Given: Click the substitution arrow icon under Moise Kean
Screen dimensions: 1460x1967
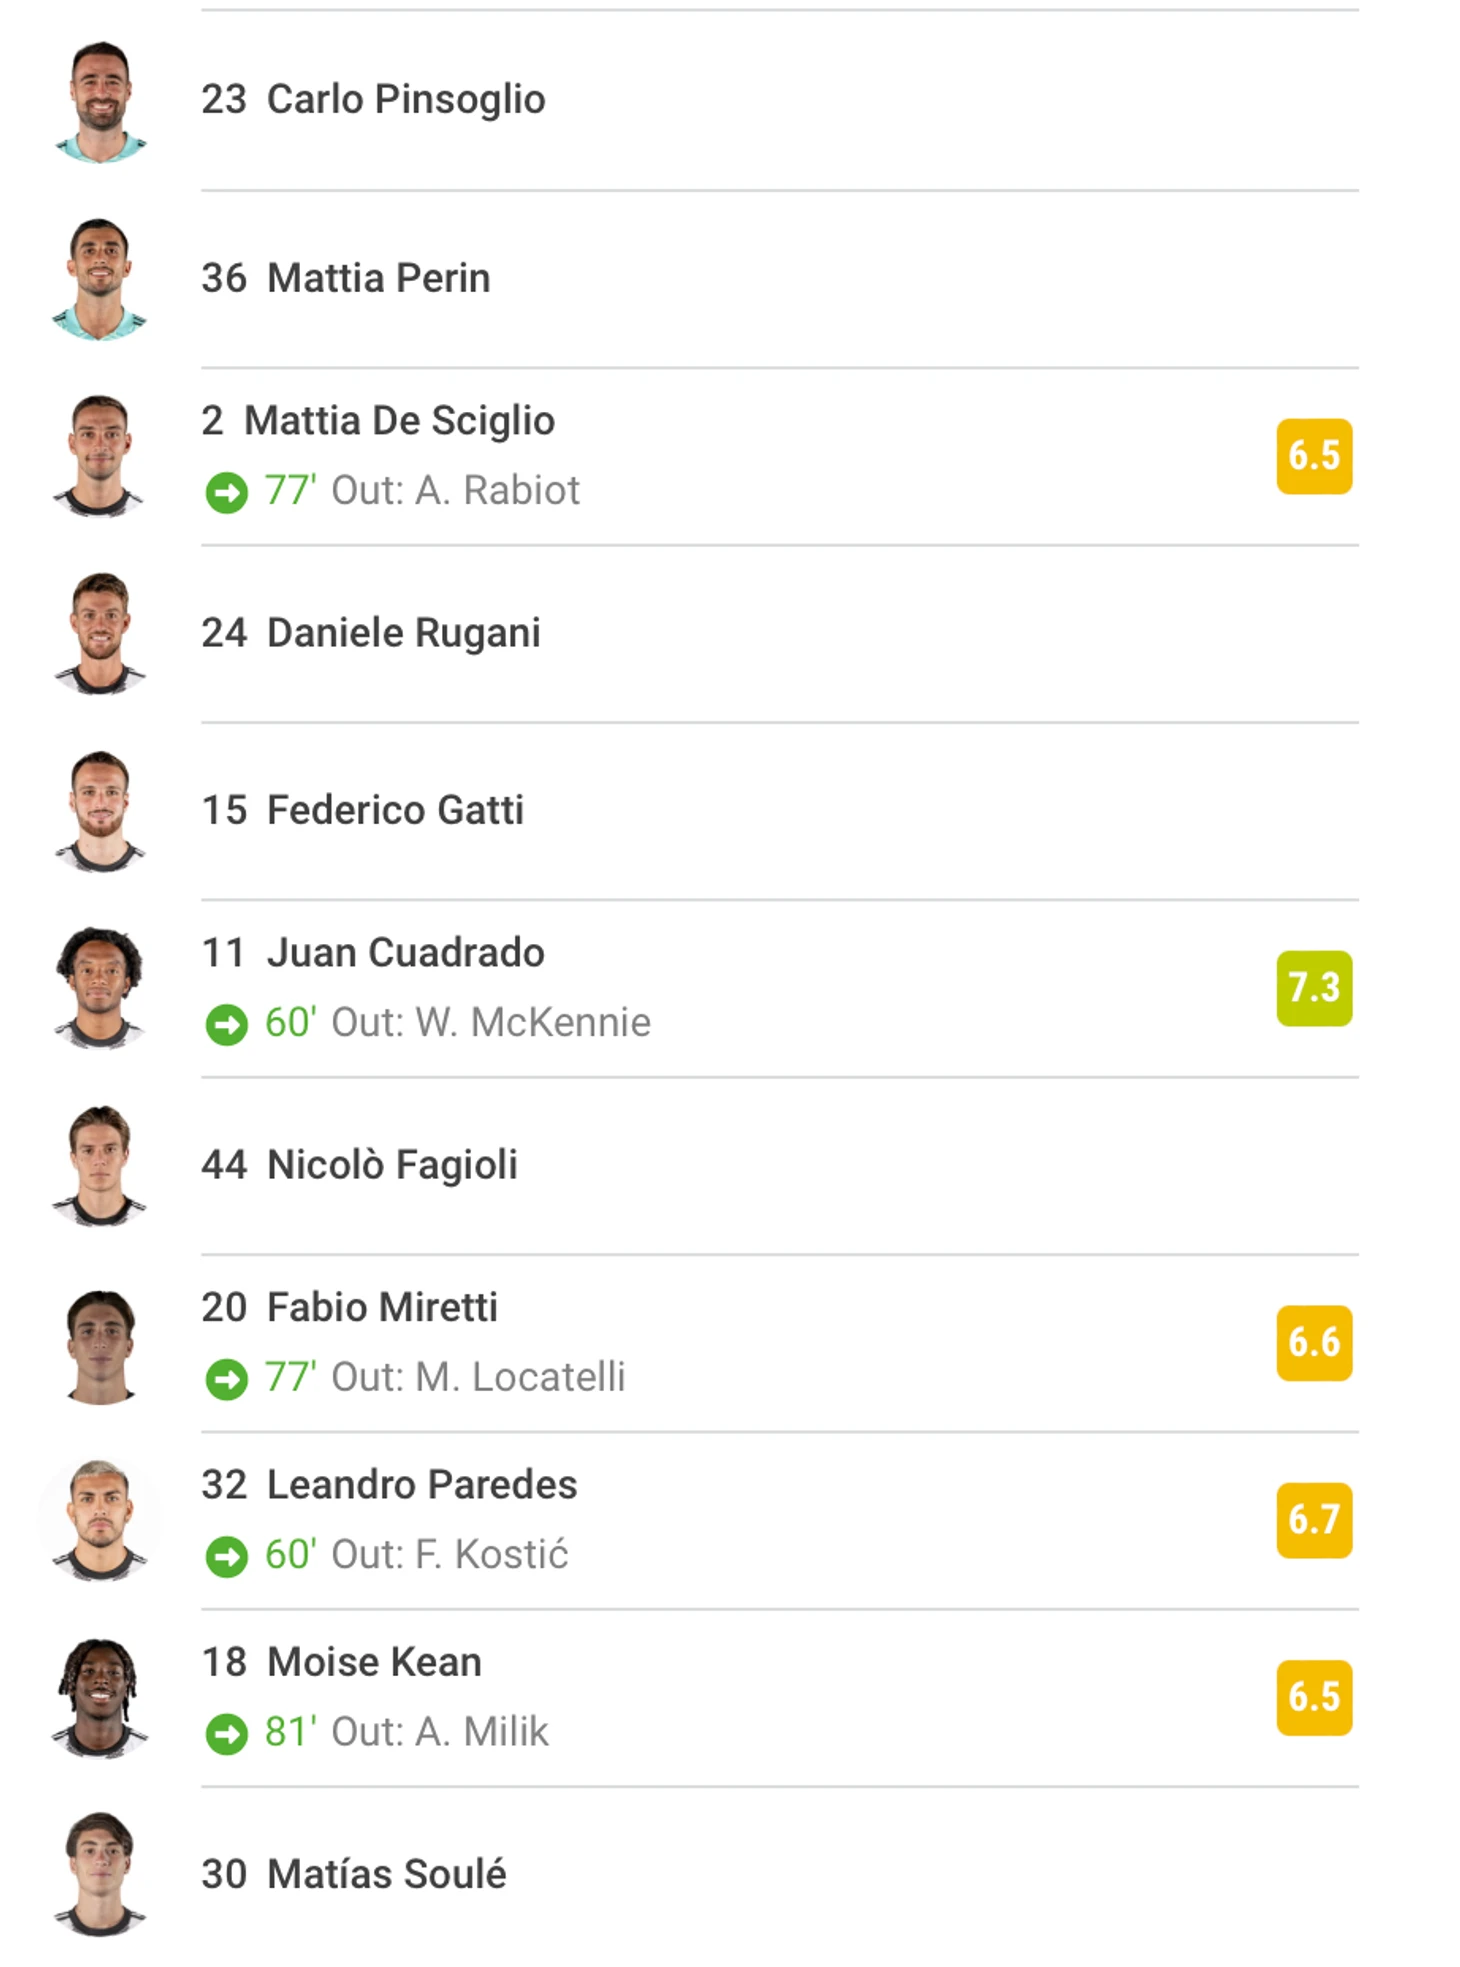Looking at the screenshot, I should point(226,1733).
